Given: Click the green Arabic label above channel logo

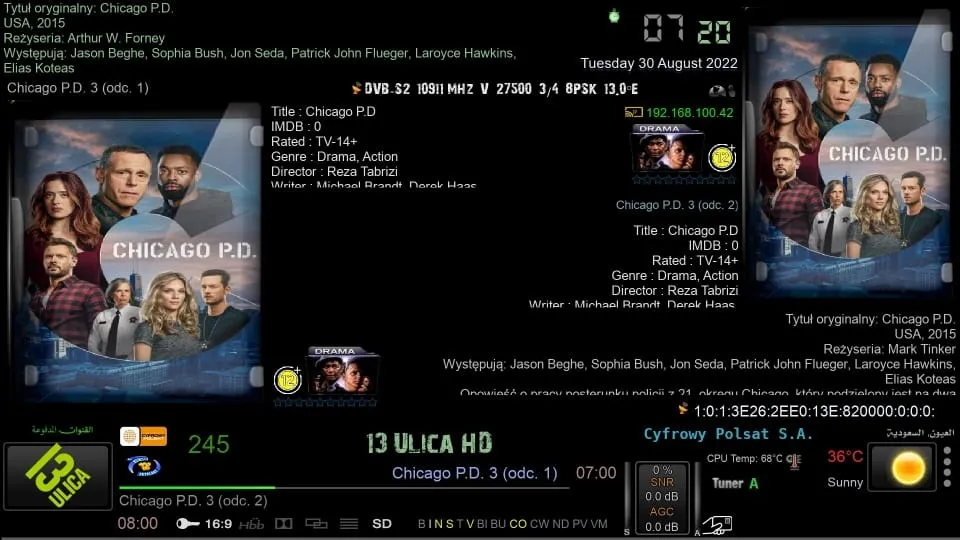Looking at the screenshot, I should [62, 430].
